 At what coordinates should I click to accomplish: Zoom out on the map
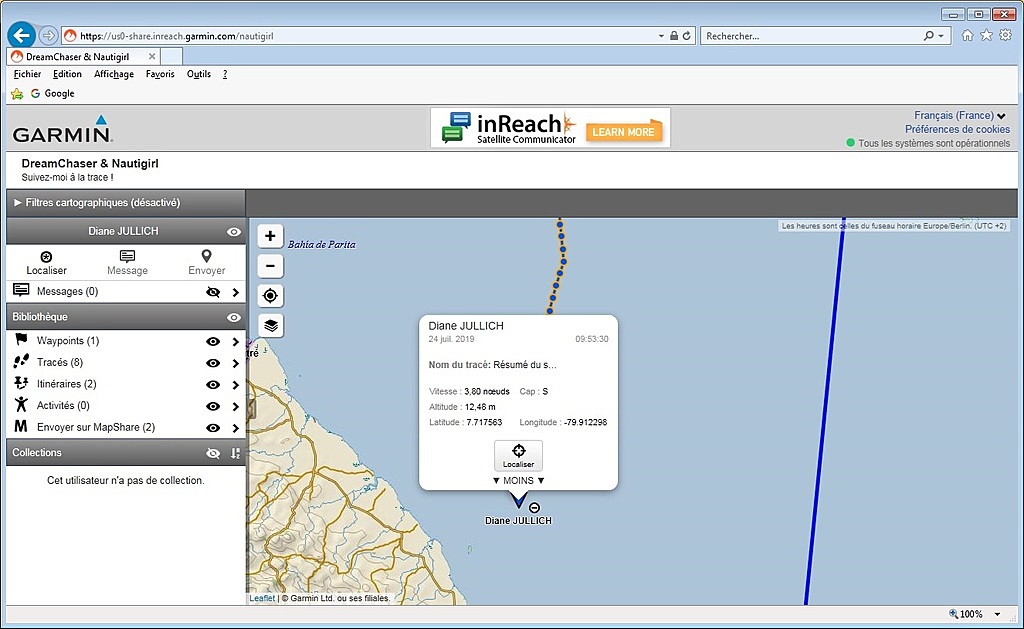click(270, 266)
